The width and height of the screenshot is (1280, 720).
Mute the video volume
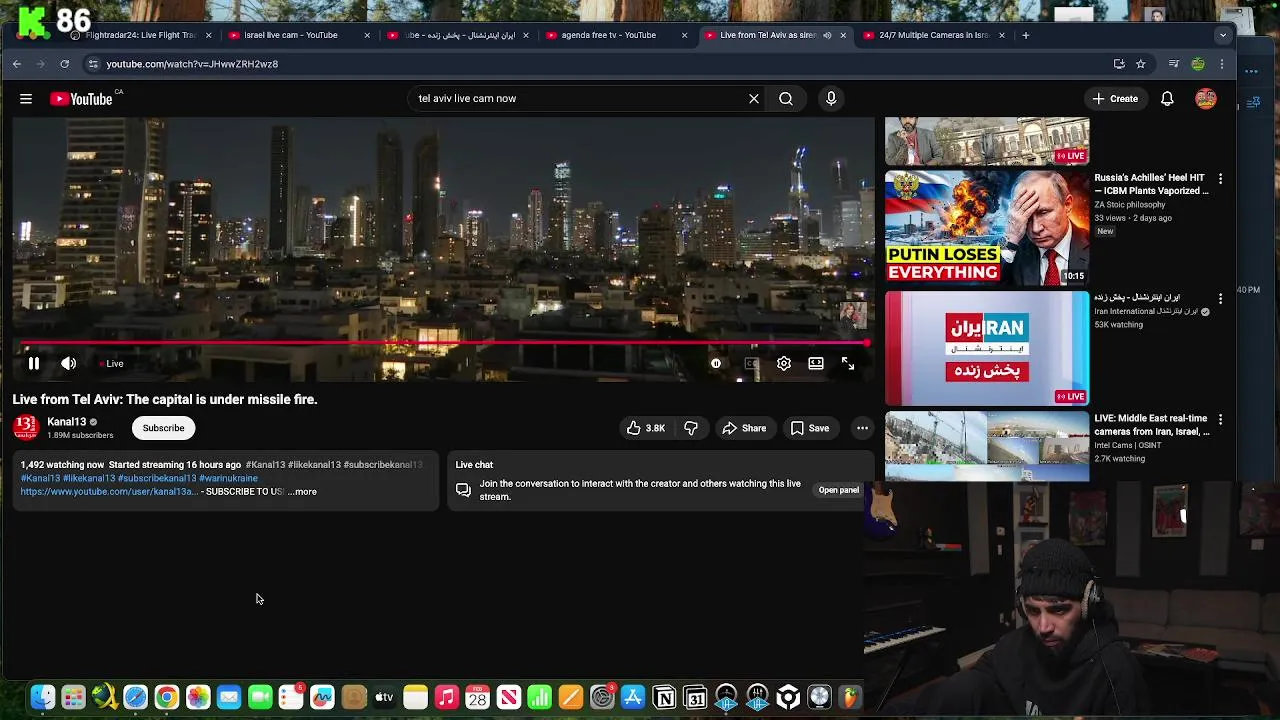point(68,364)
